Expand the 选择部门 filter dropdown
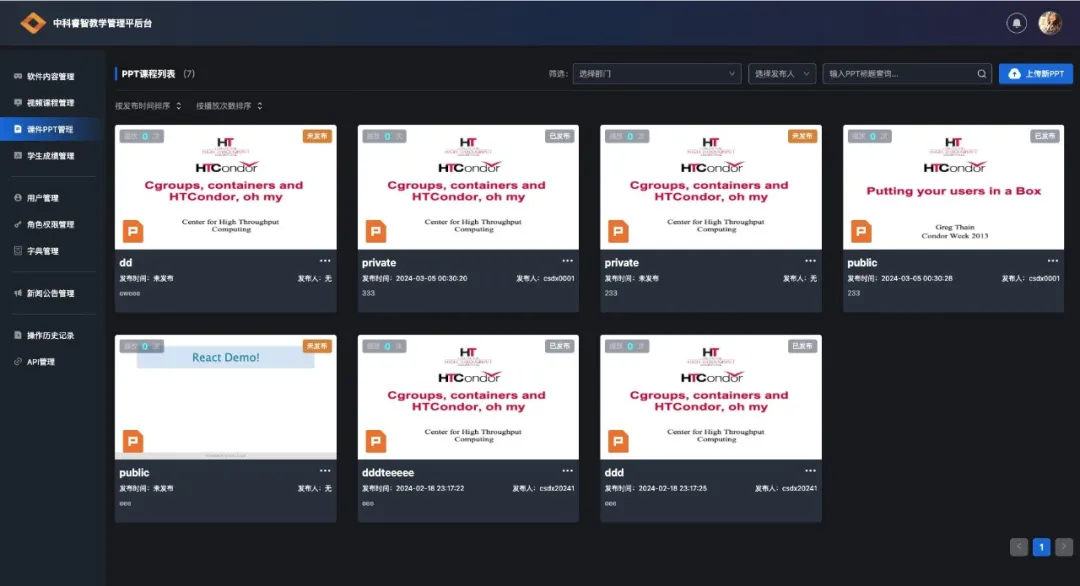The width and height of the screenshot is (1080, 586). click(x=655, y=74)
